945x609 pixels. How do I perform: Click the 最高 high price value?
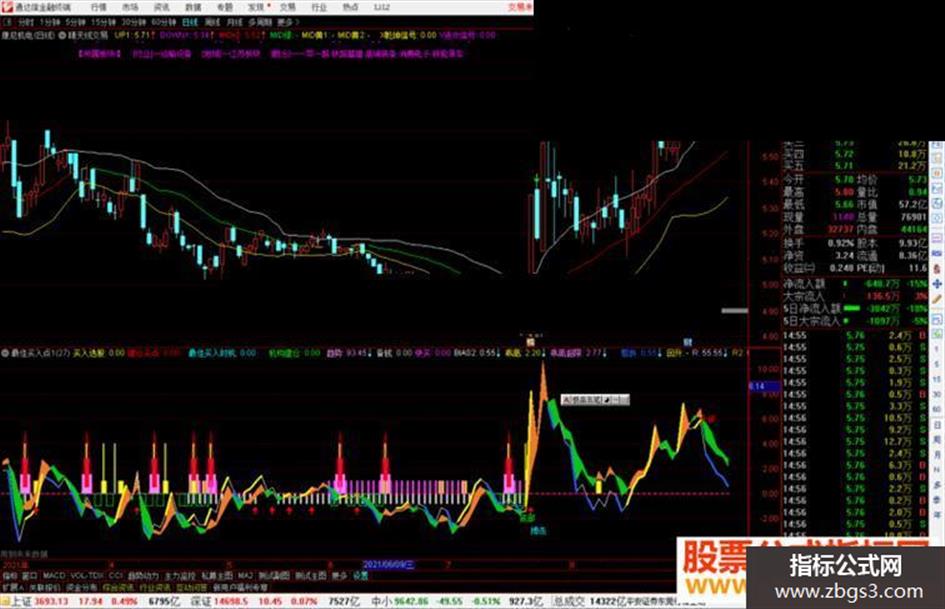point(844,192)
